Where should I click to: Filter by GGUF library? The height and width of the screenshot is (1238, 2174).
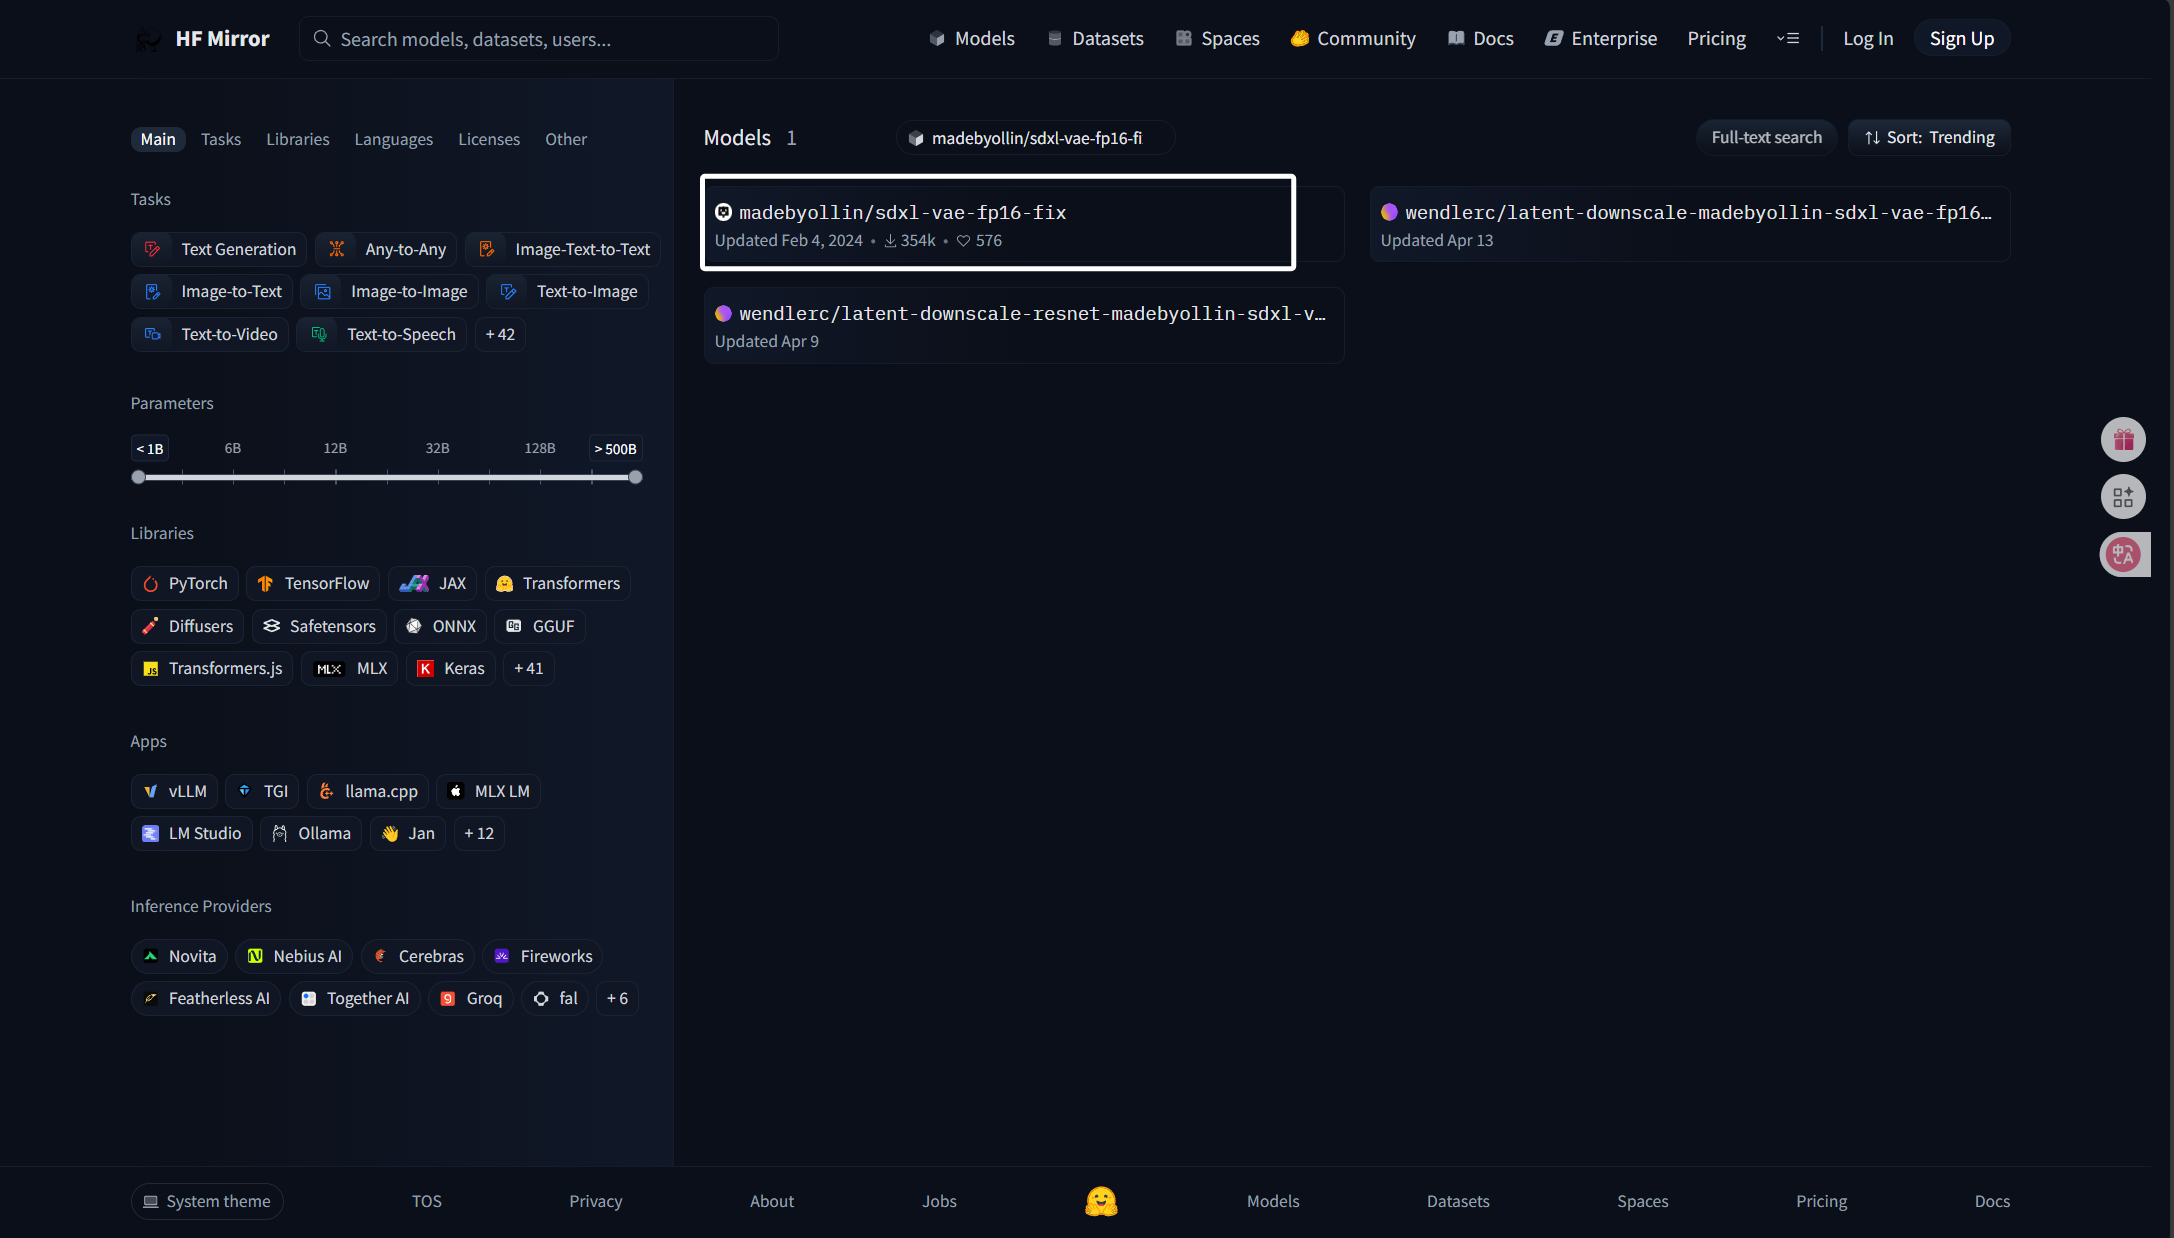540,626
